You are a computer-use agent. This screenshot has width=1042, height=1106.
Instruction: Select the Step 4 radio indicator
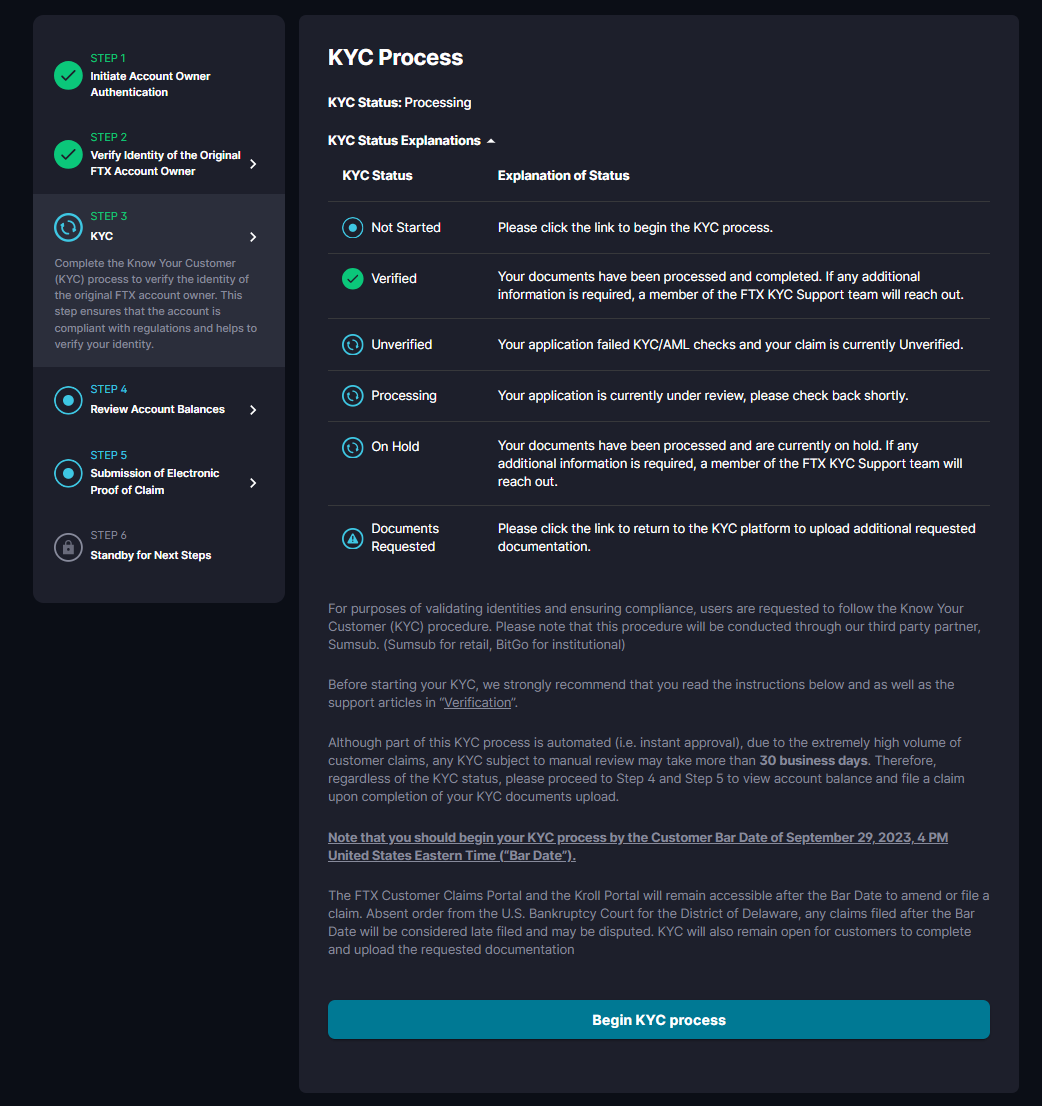click(67, 400)
